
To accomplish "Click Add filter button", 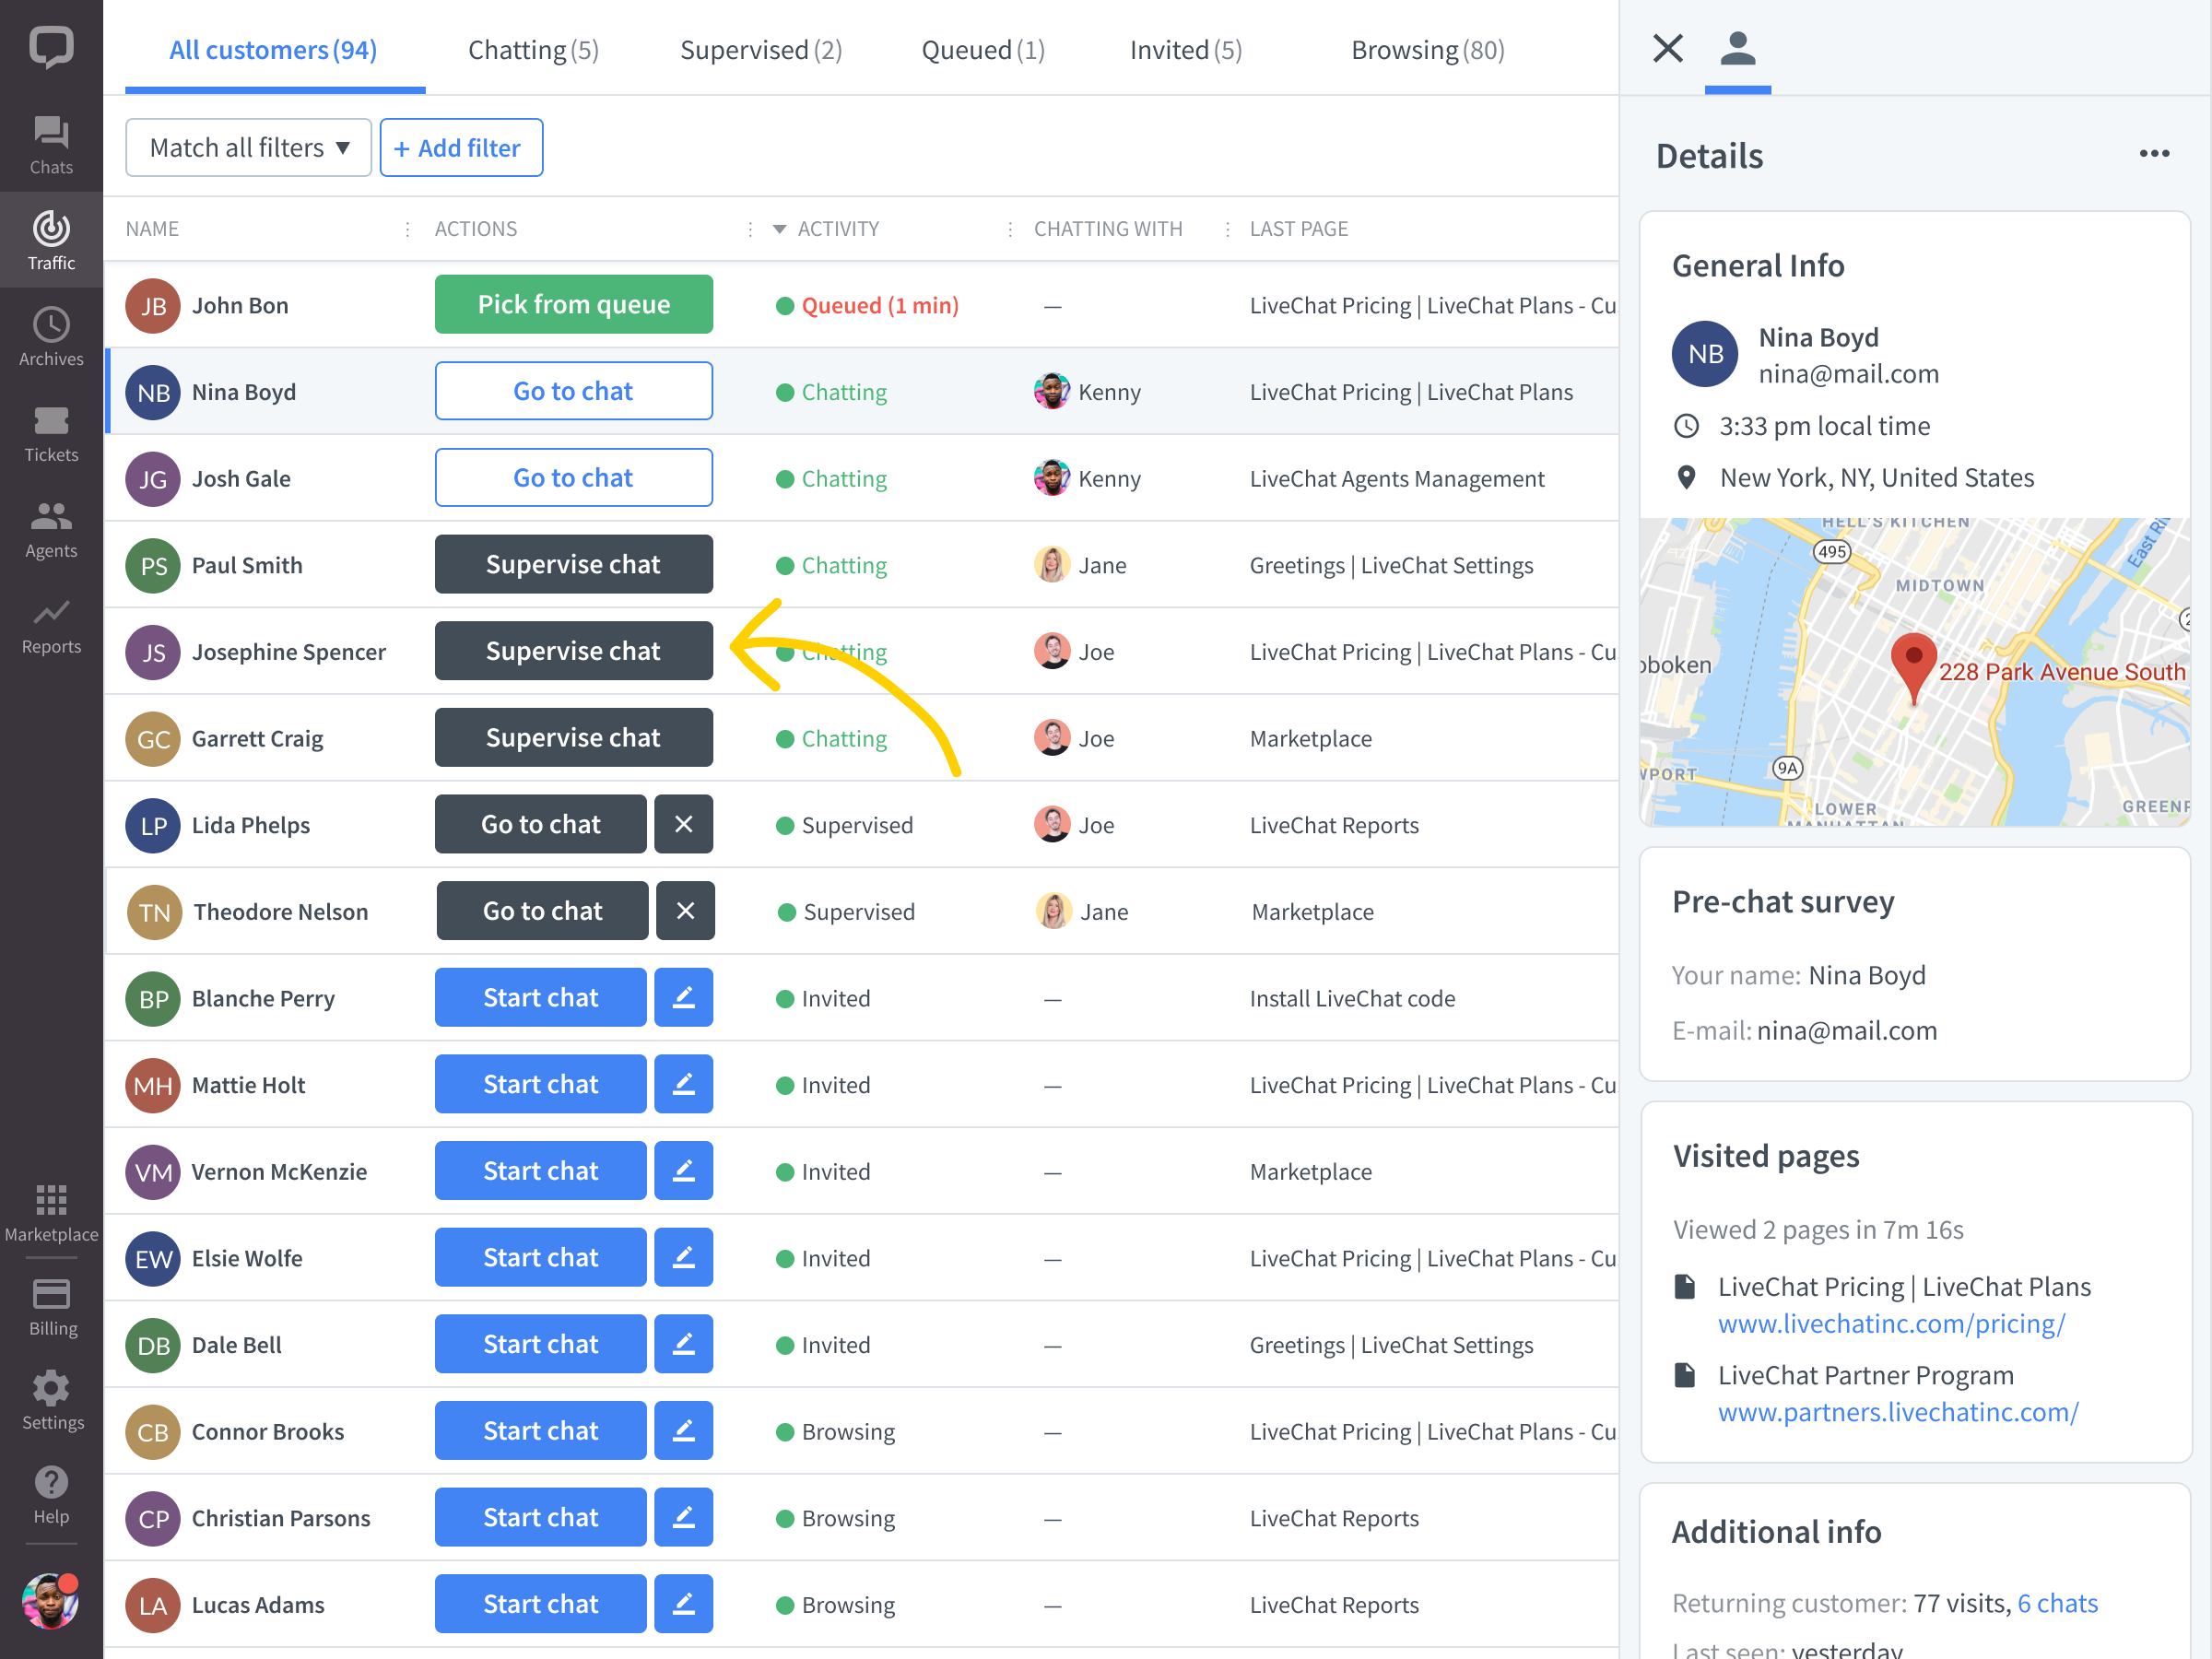I will click(462, 147).
